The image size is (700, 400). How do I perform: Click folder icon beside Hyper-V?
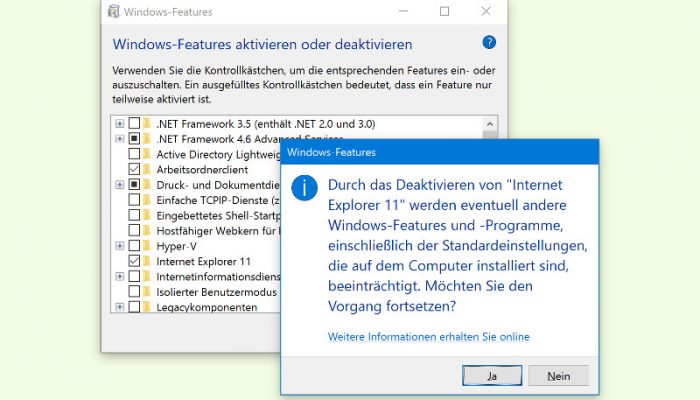coord(147,246)
